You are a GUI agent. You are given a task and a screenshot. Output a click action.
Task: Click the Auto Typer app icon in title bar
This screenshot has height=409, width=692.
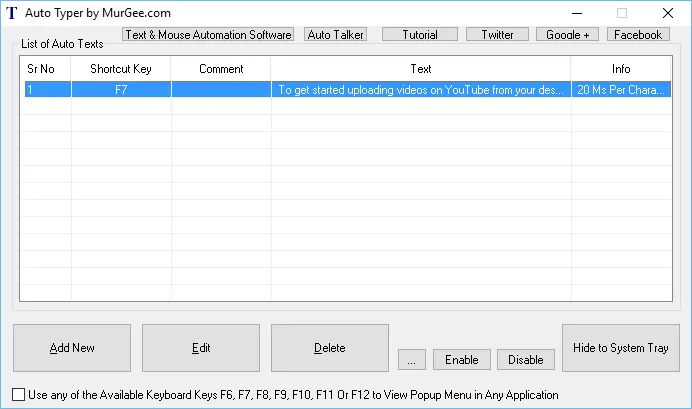point(12,13)
